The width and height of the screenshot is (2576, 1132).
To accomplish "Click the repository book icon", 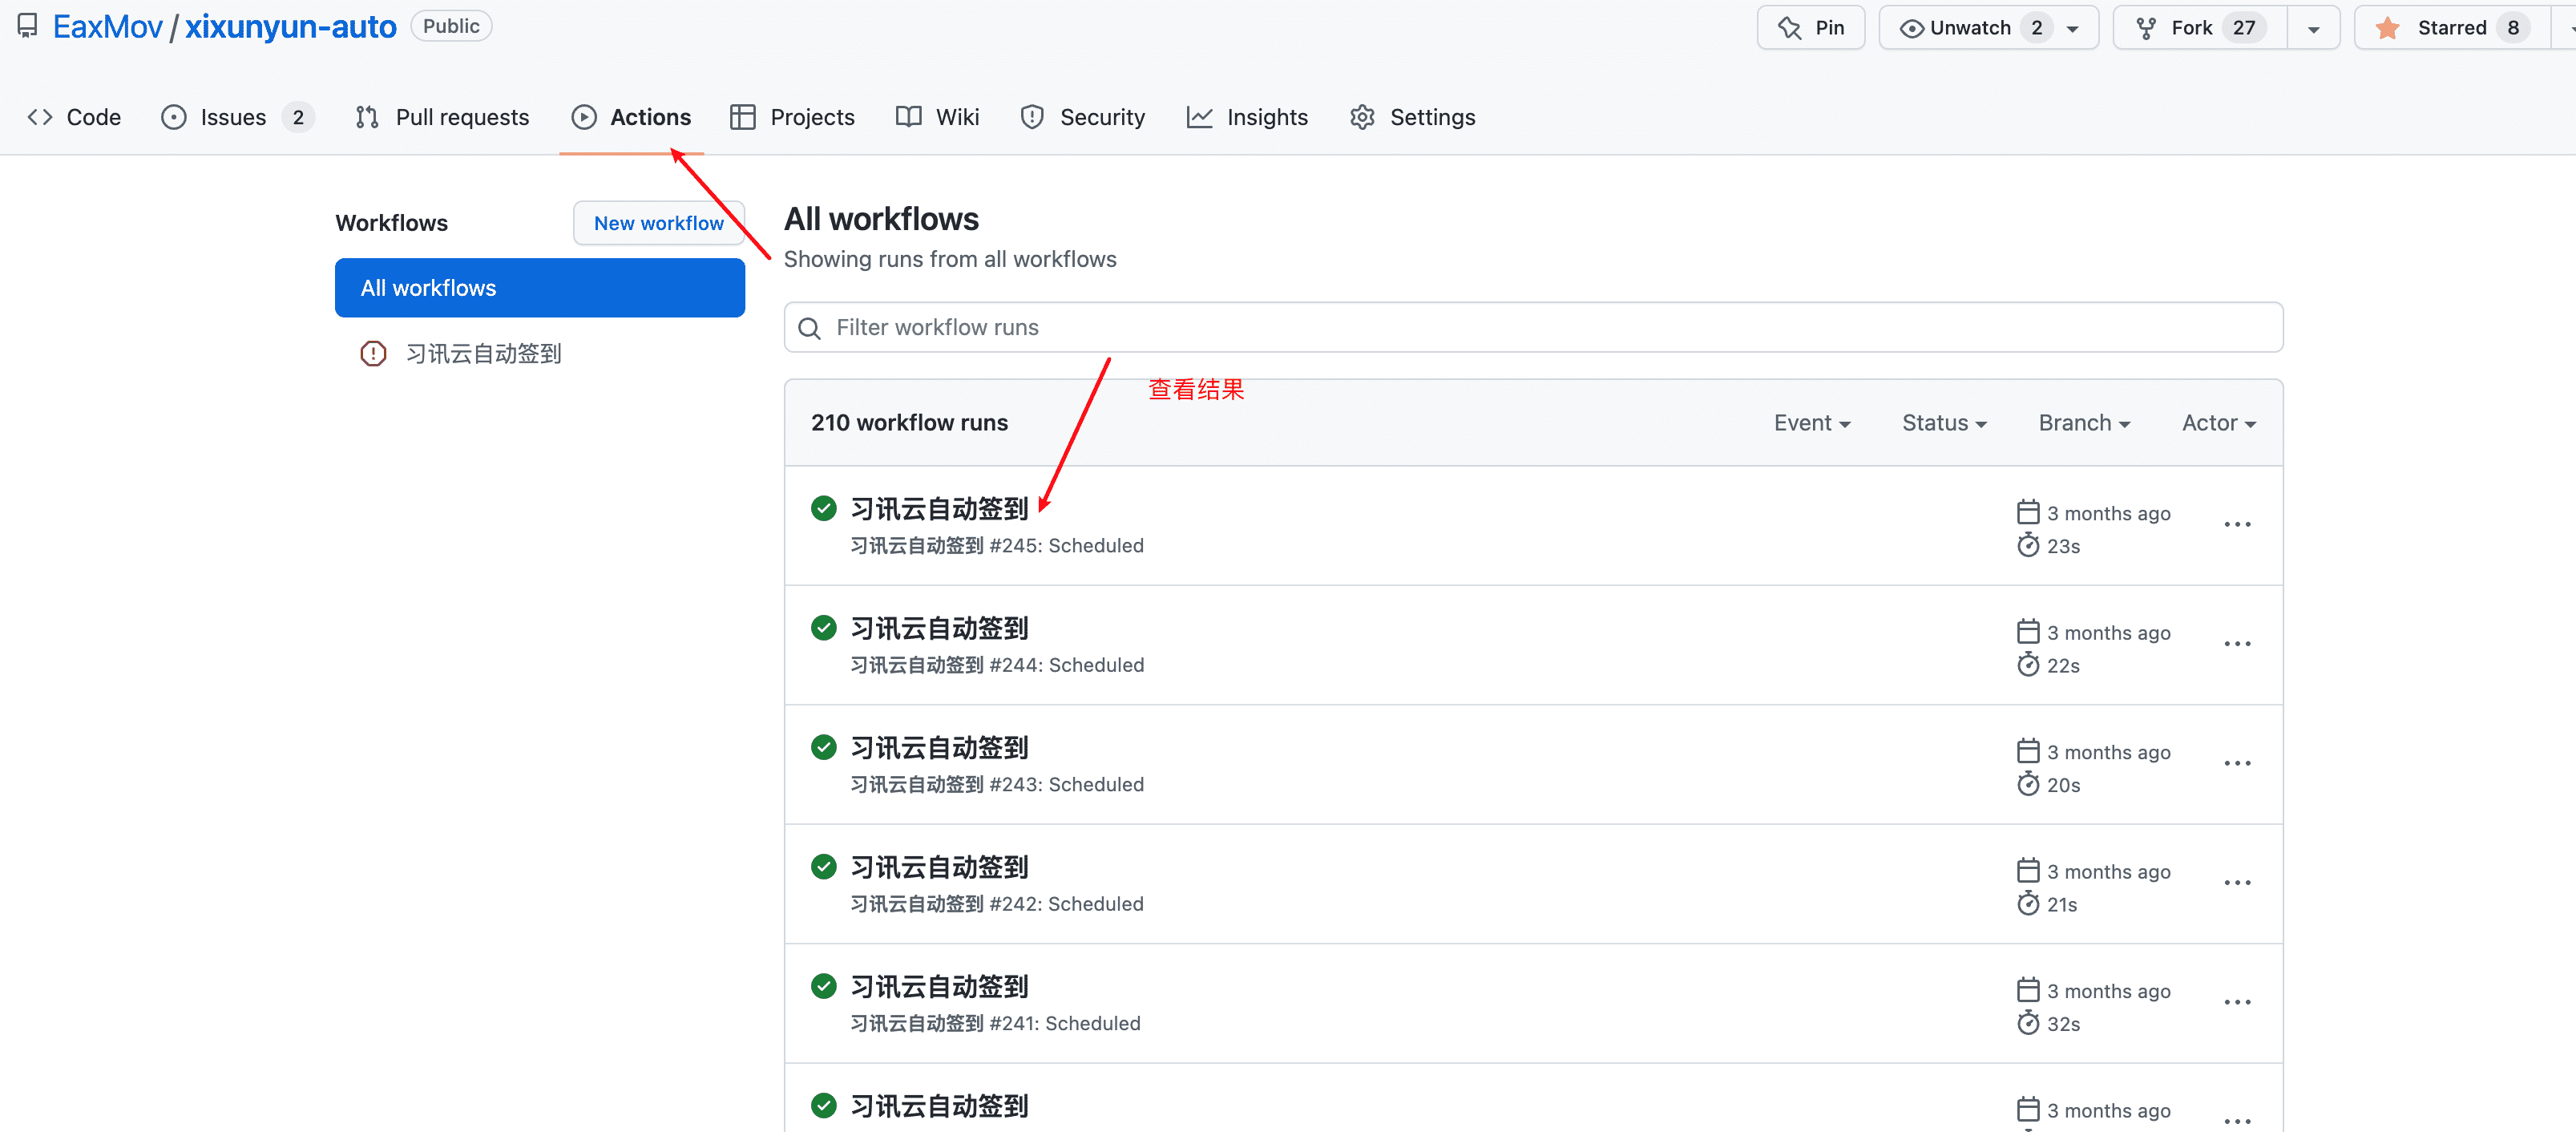I will pos(27,26).
